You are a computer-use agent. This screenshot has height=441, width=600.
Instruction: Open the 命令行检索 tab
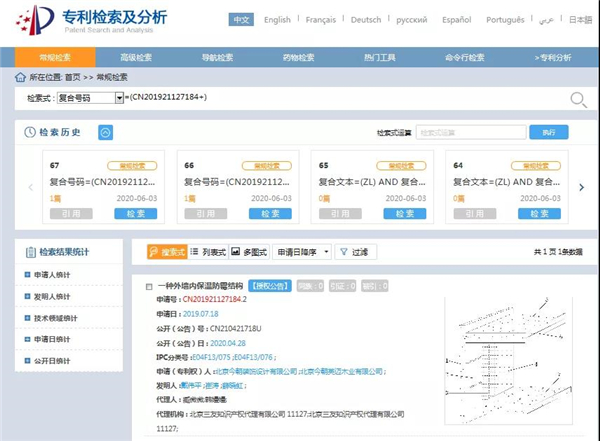465,57
